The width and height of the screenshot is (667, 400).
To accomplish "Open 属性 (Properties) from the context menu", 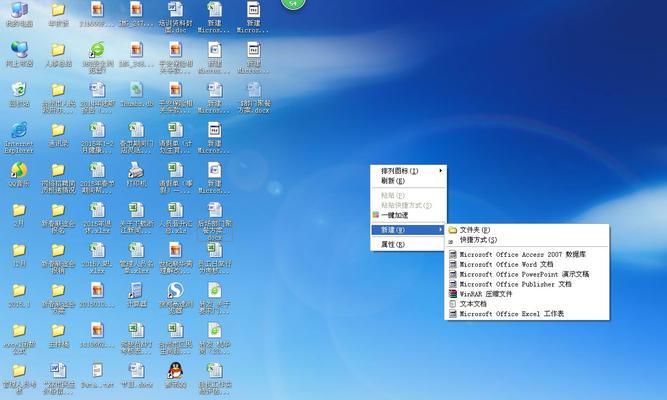I will [x=408, y=244].
